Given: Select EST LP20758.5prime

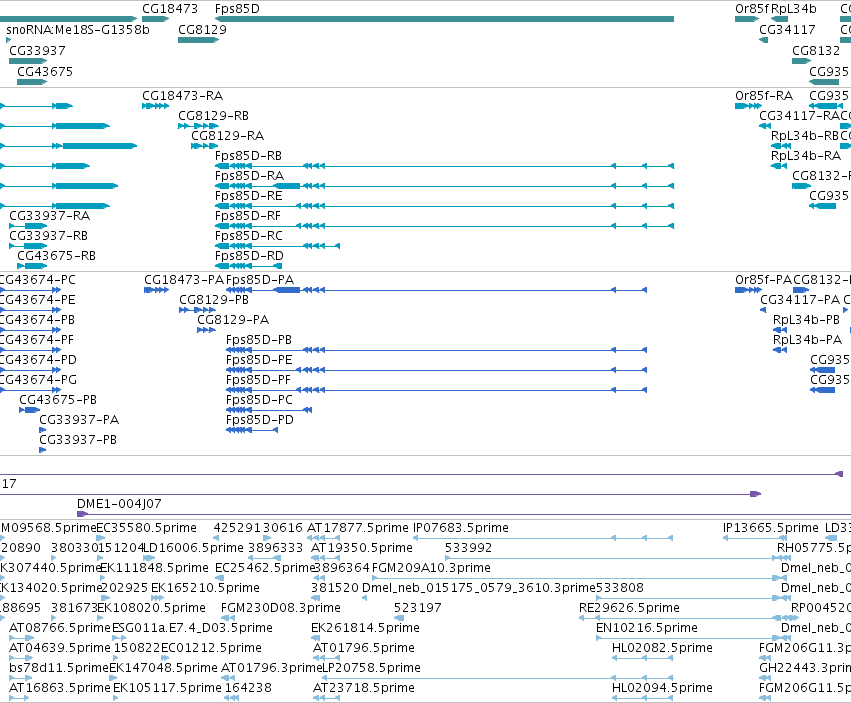Looking at the screenshot, I should point(372,668).
